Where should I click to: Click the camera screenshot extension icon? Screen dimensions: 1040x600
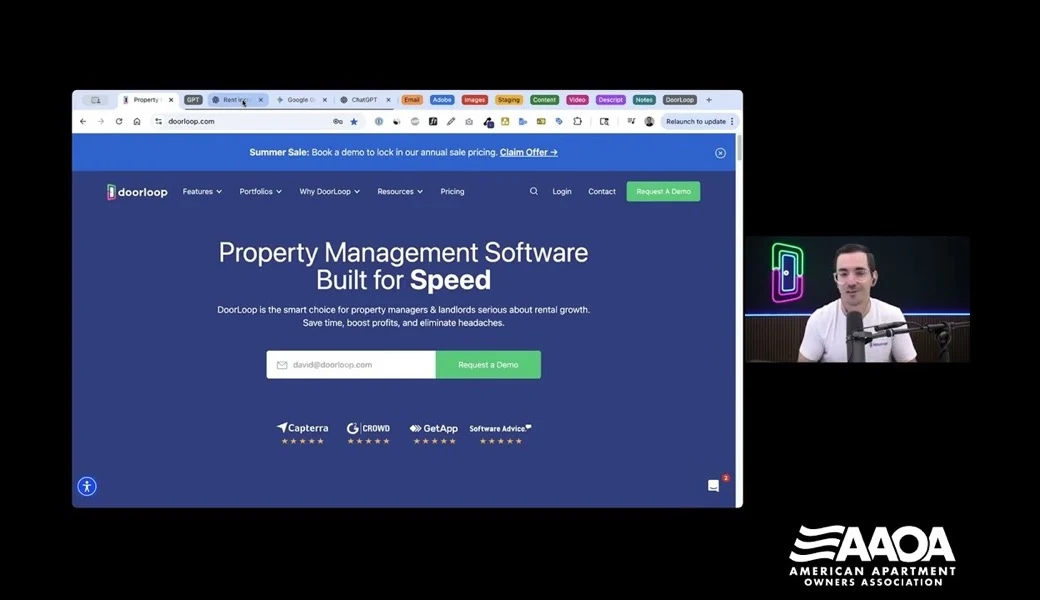469,121
